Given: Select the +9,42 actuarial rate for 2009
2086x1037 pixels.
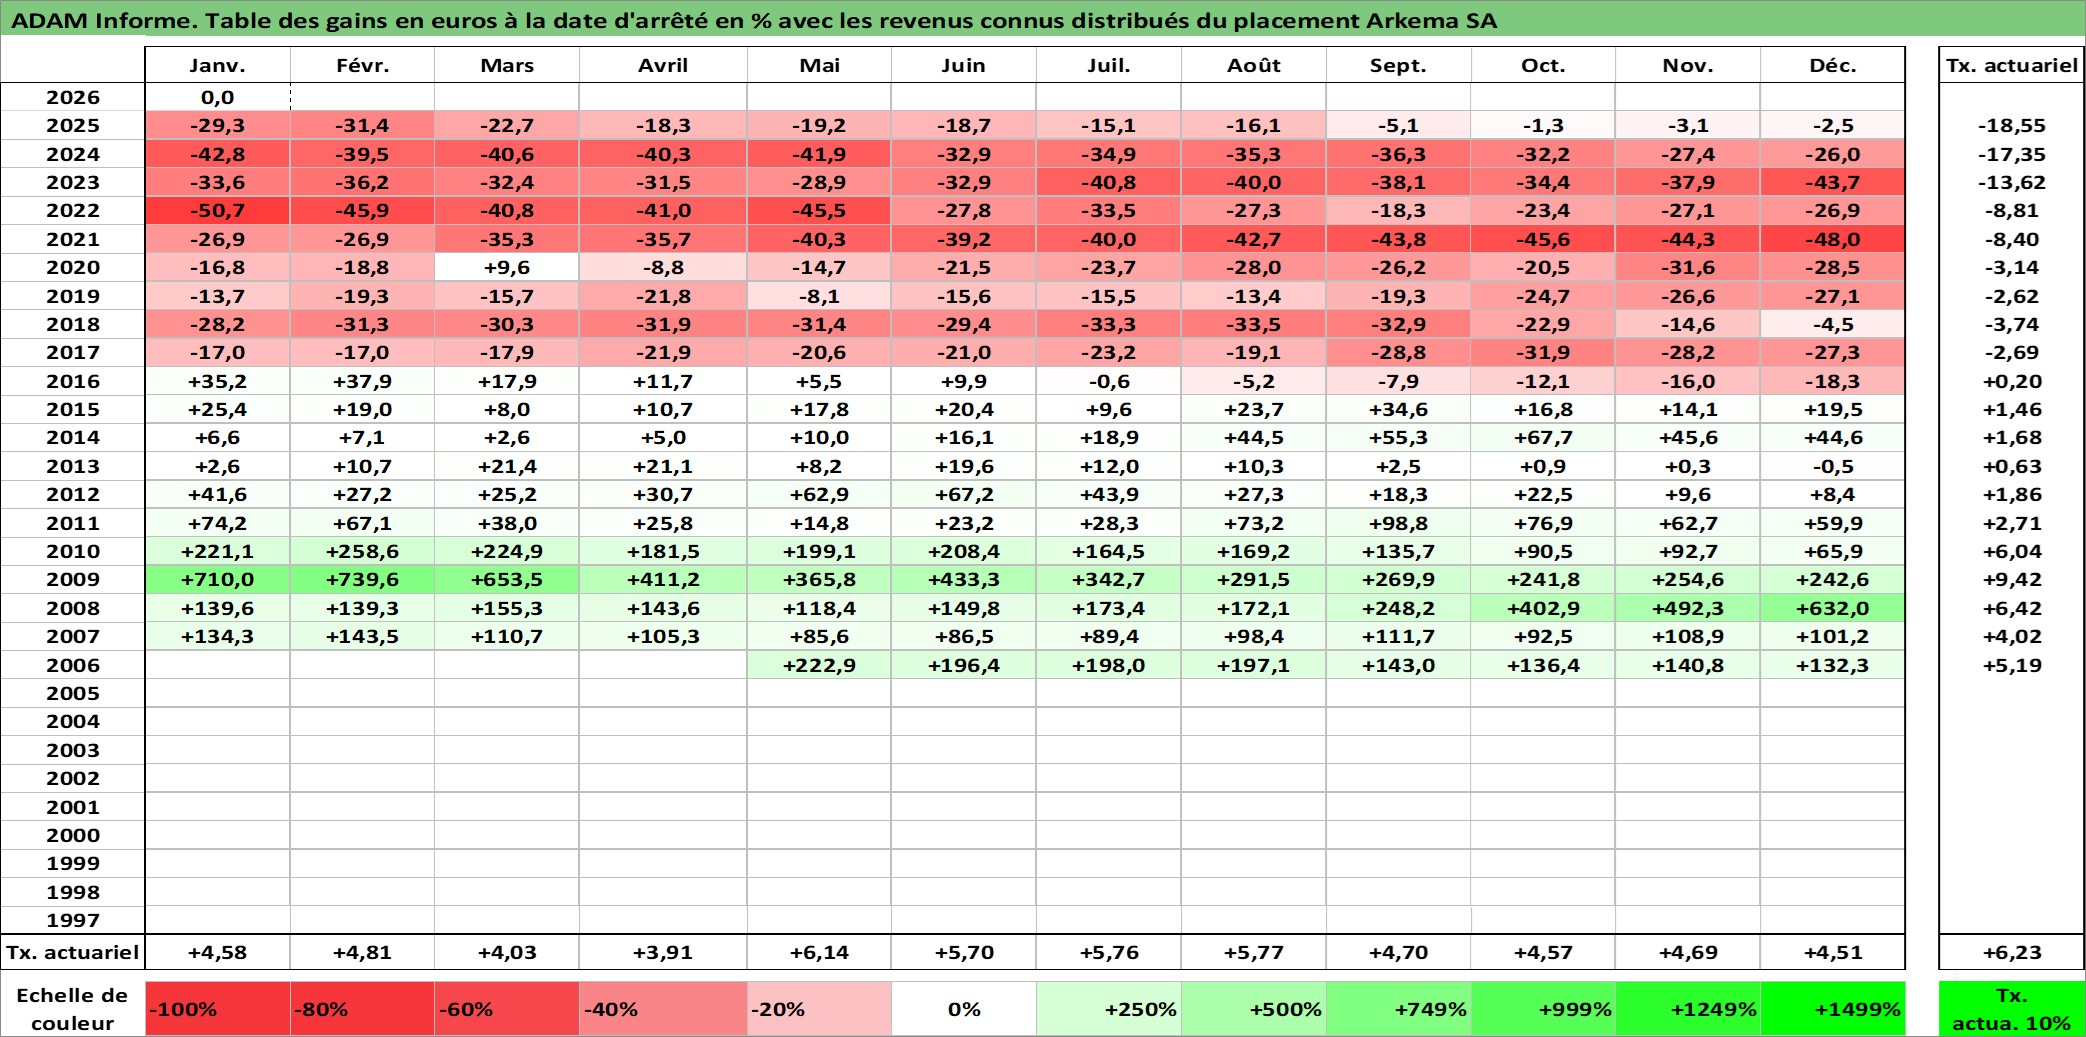Looking at the screenshot, I should point(2012,579).
